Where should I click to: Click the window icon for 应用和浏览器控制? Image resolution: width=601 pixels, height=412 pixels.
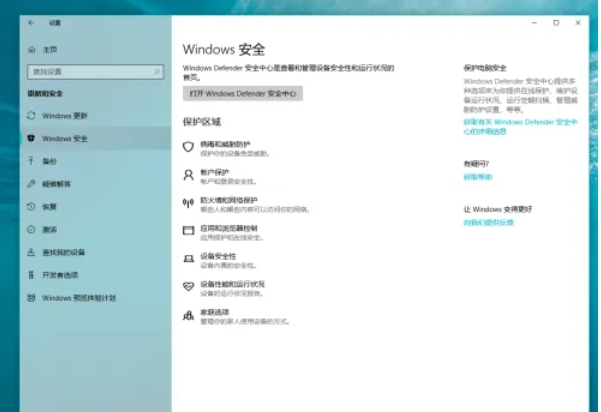click(187, 230)
